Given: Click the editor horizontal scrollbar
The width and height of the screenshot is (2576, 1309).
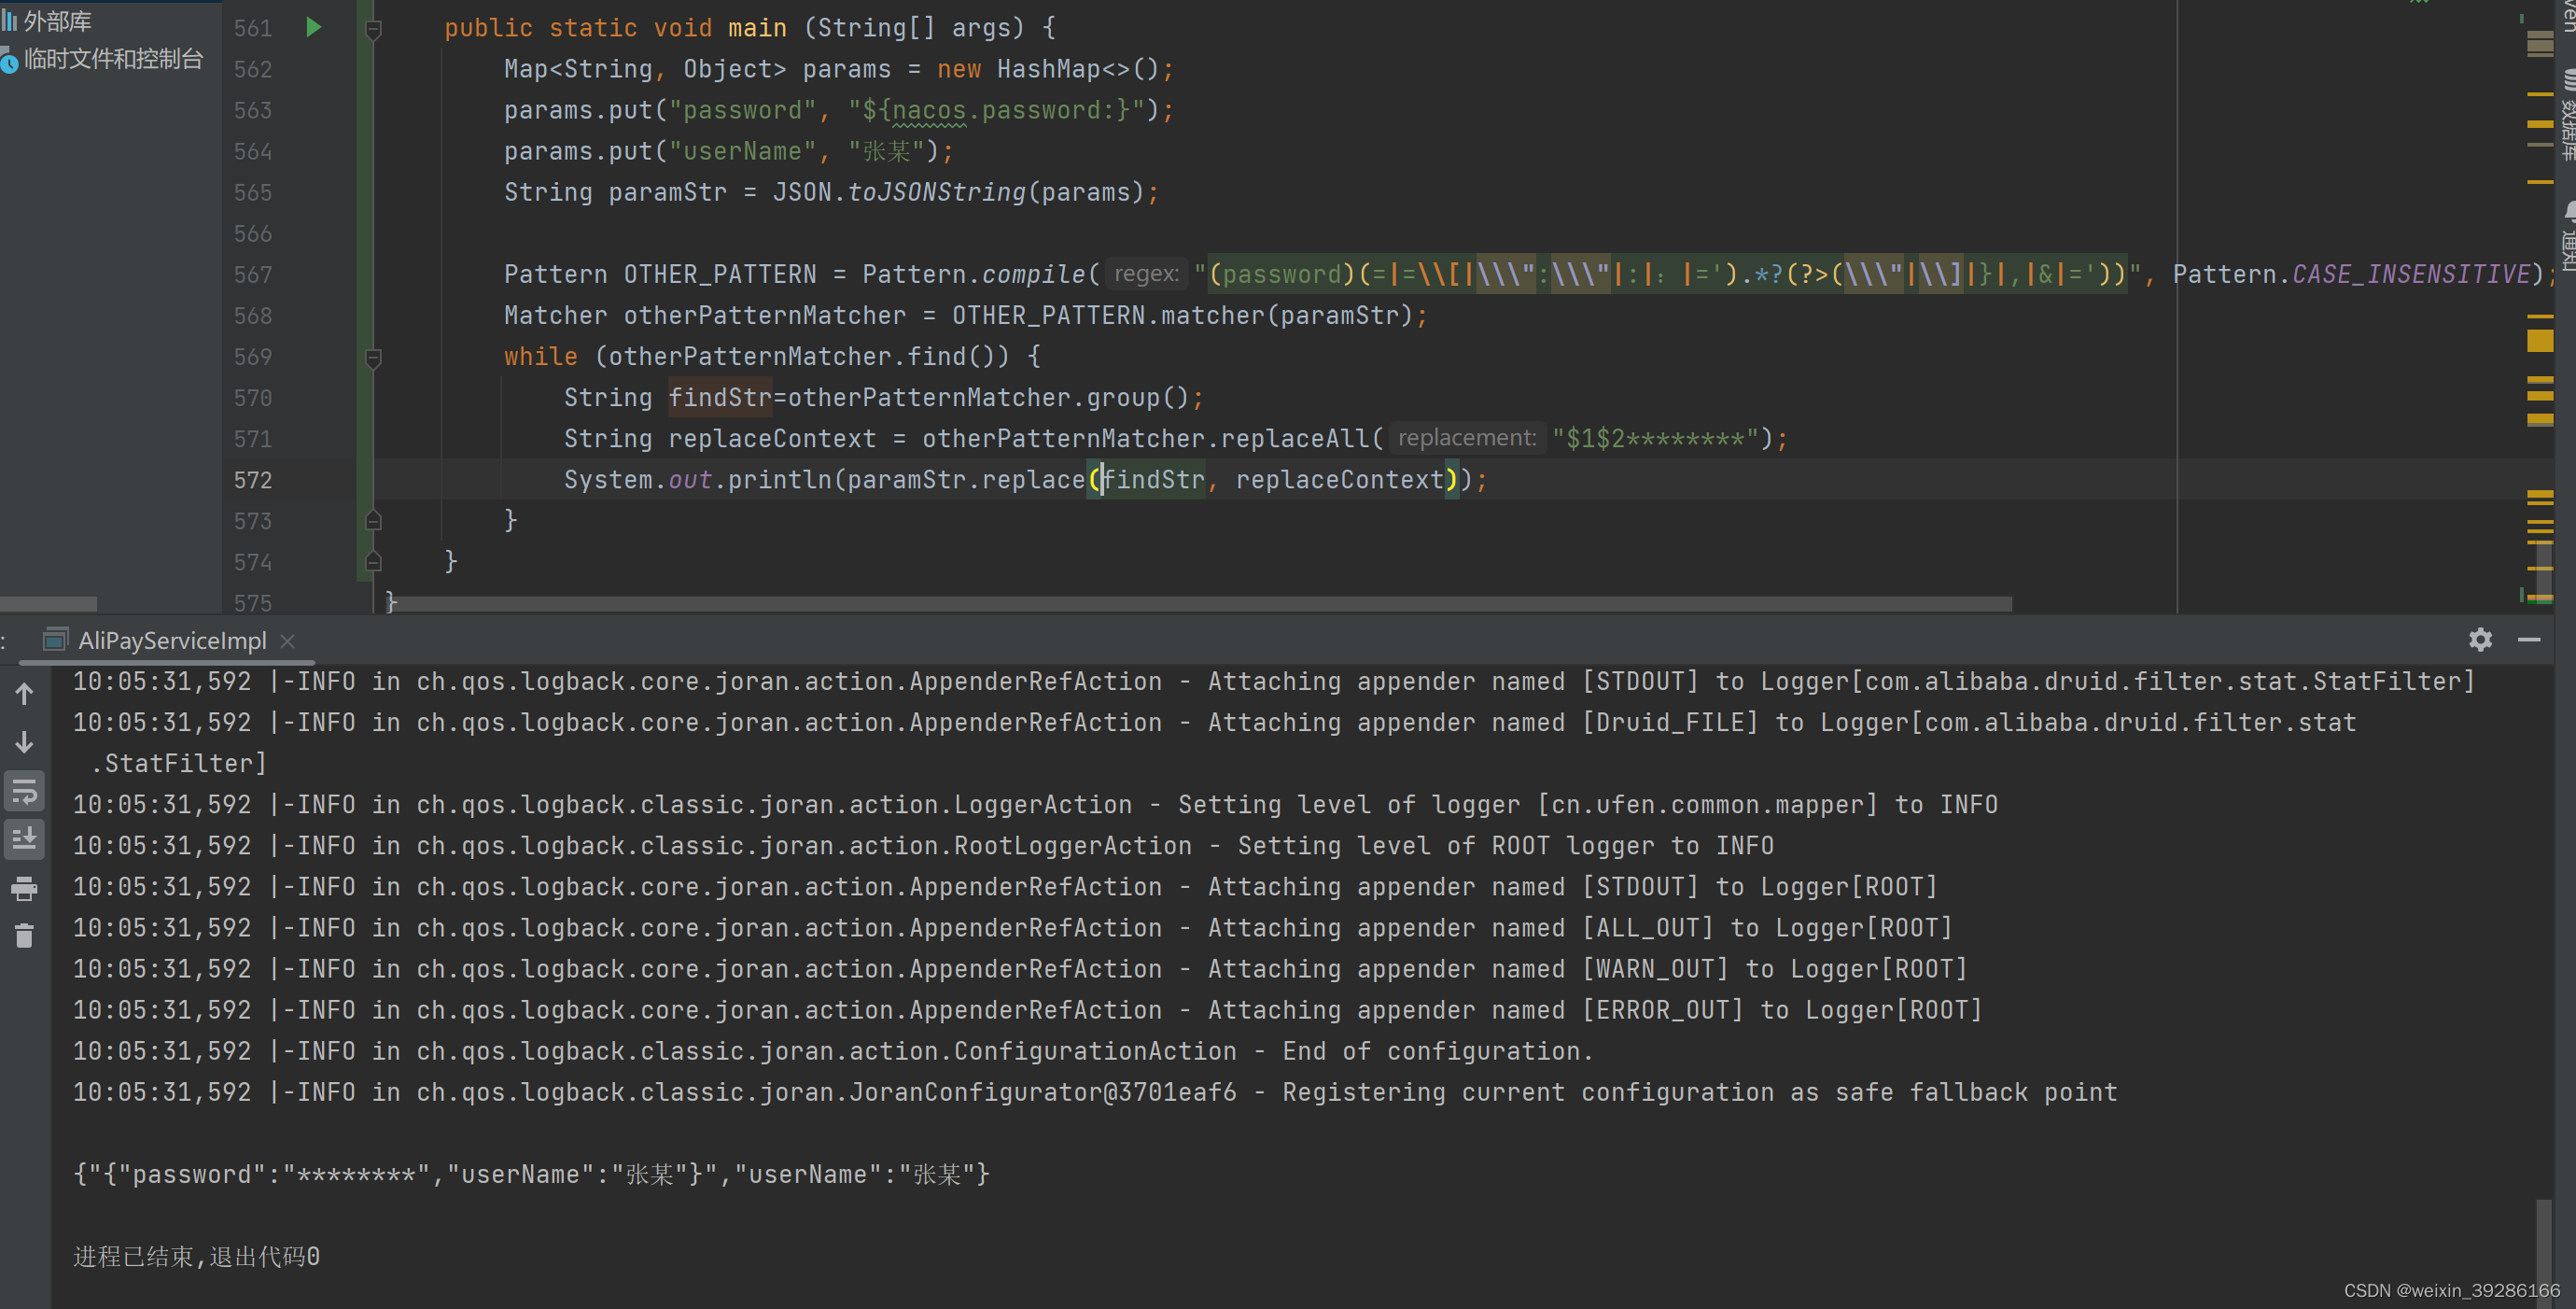Looking at the screenshot, I should pos(1200,604).
